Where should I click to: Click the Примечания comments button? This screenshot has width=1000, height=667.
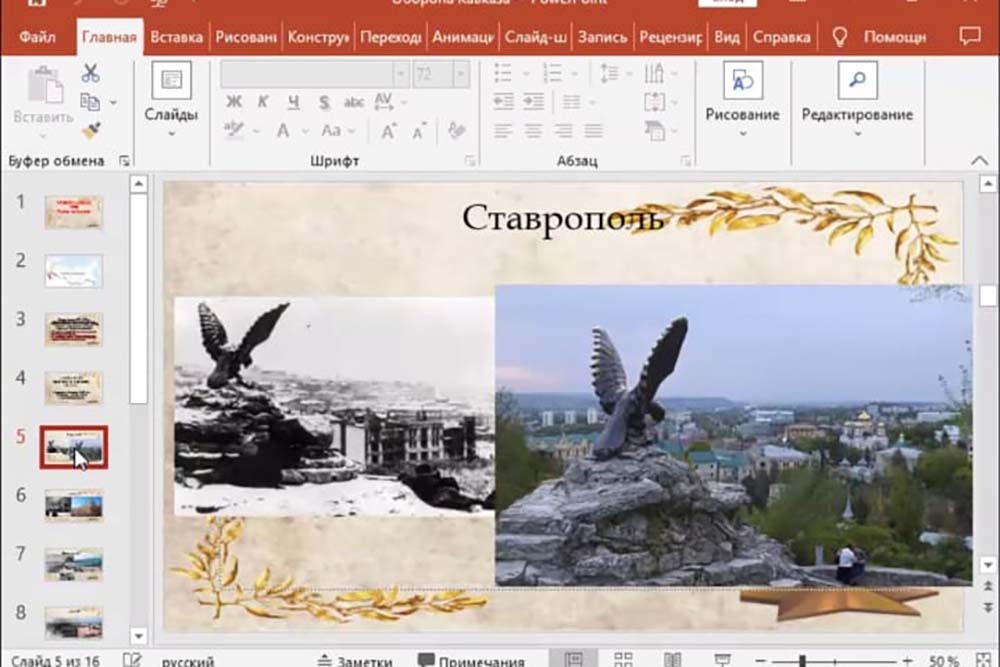point(471,661)
